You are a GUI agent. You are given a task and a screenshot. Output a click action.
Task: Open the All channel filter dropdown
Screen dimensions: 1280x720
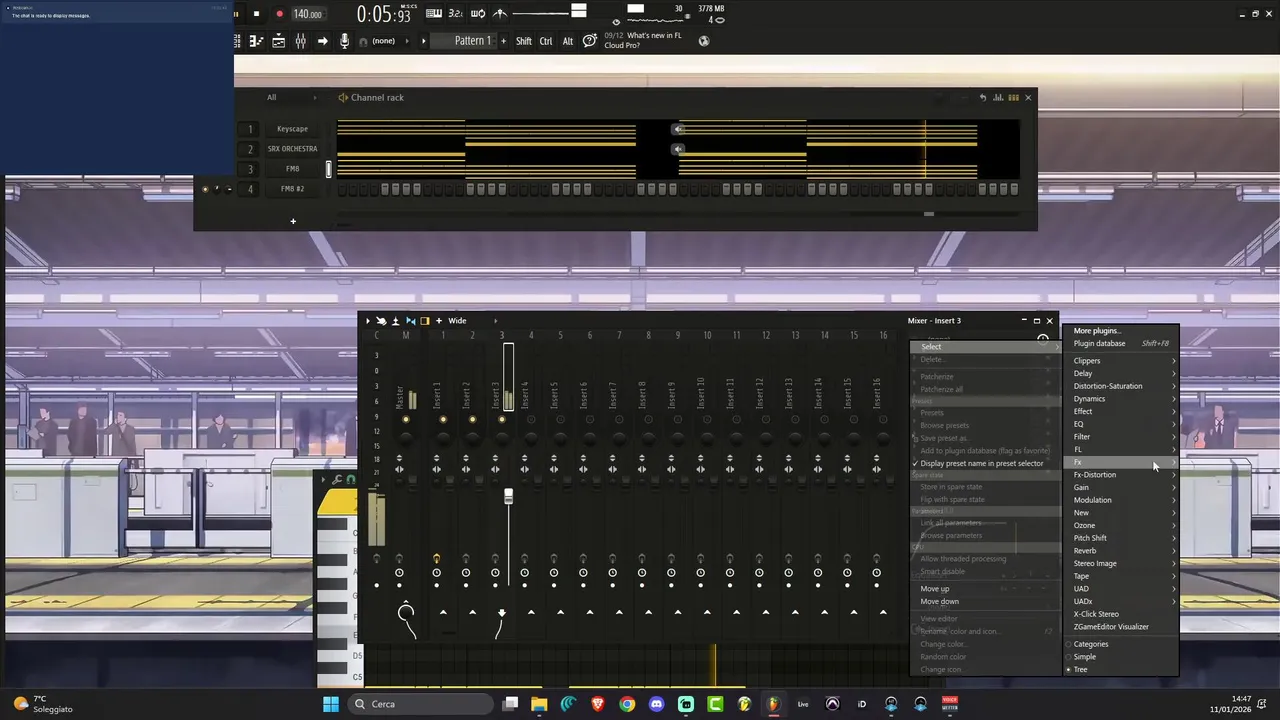[x=290, y=97]
